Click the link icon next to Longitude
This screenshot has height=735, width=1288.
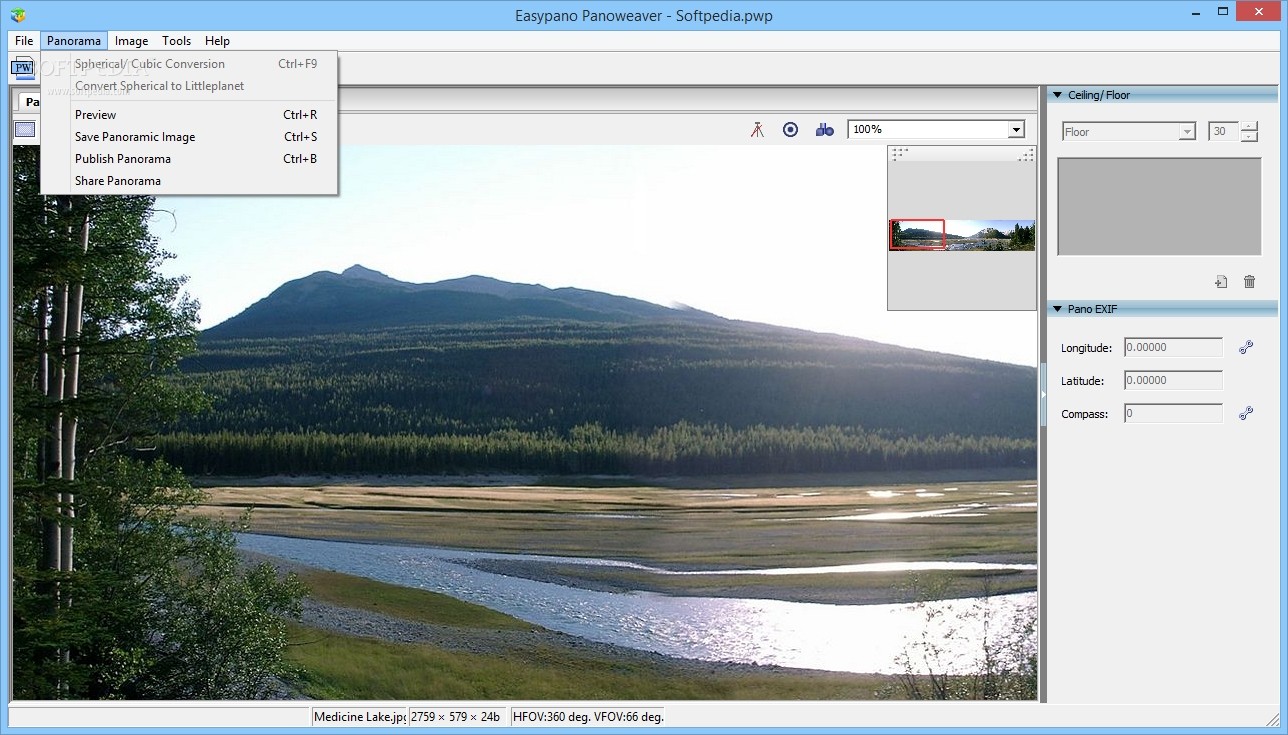pyautogui.click(x=1246, y=347)
